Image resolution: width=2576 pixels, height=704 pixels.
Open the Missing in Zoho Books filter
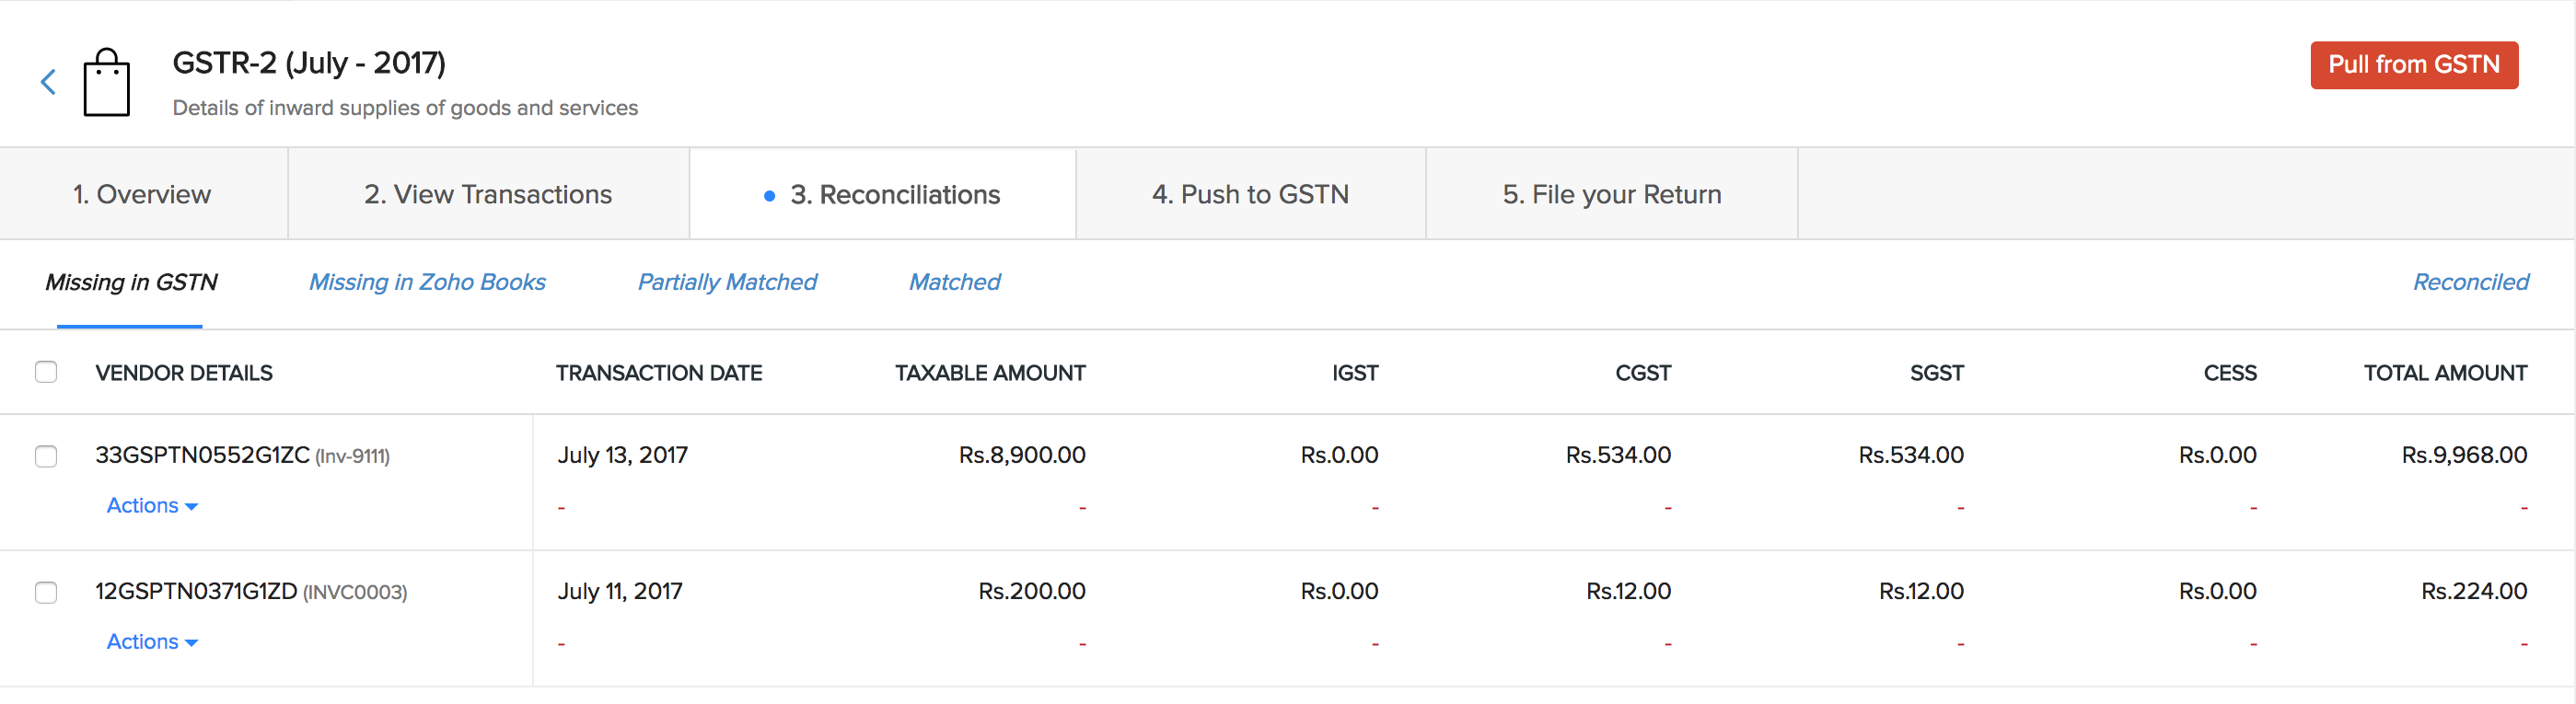(427, 282)
